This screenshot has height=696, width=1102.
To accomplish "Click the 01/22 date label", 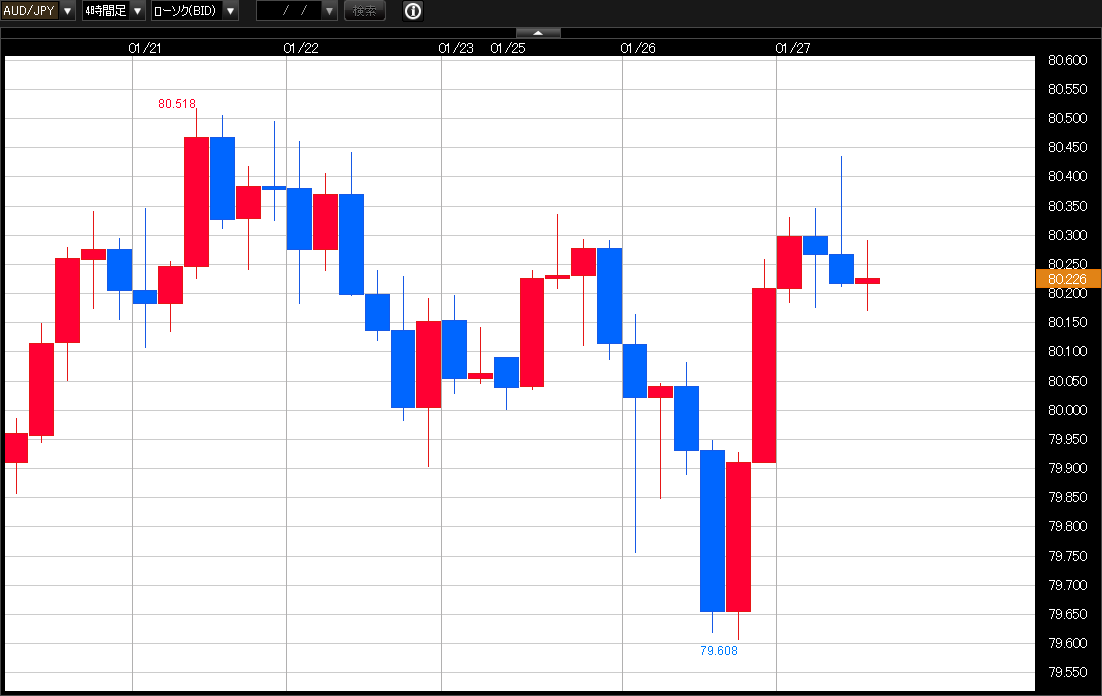I will (x=301, y=49).
